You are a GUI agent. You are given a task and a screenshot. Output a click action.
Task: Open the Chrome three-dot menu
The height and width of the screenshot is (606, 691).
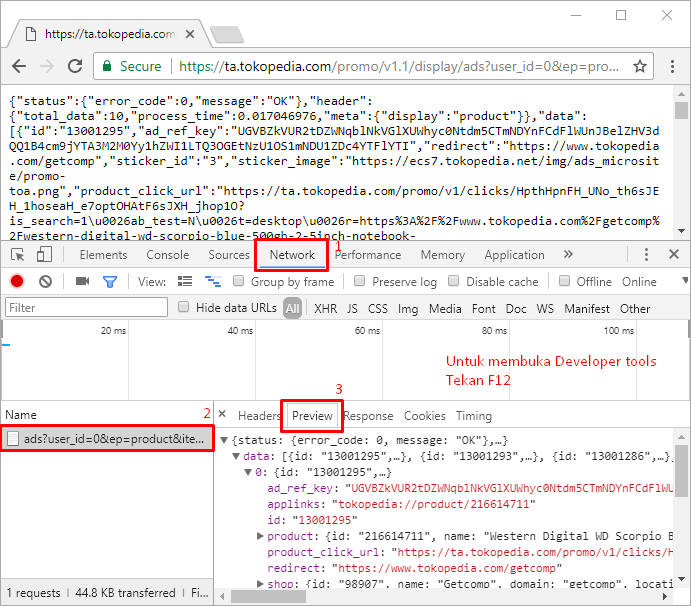pyautogui.click(x=672, y=67)
